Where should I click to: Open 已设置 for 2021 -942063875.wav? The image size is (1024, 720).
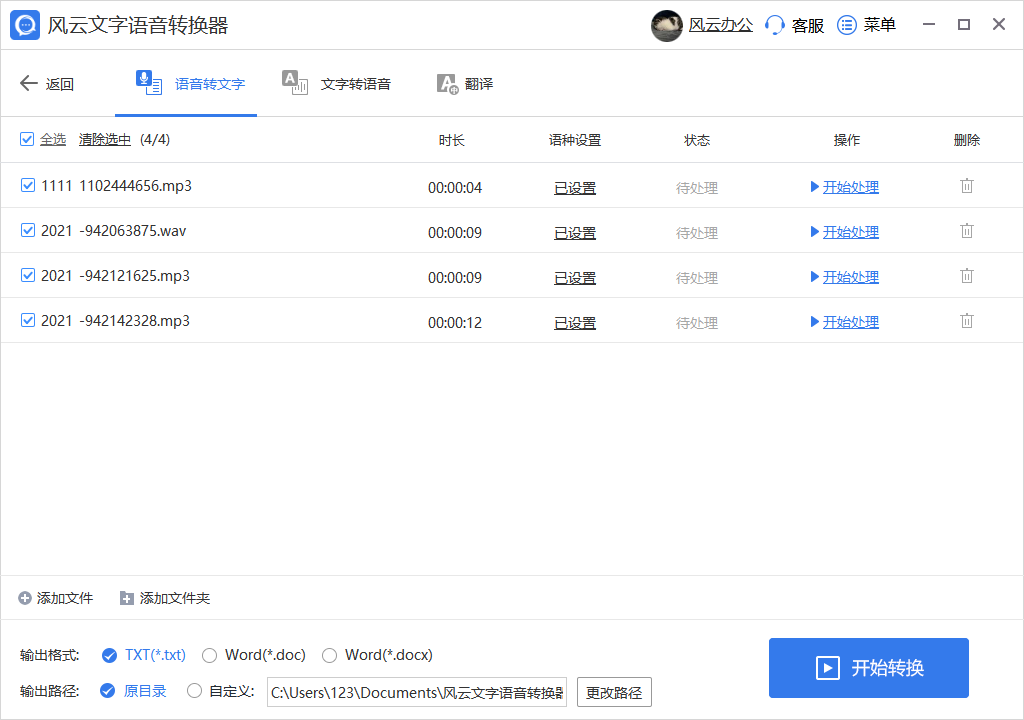tap(575, 233)
